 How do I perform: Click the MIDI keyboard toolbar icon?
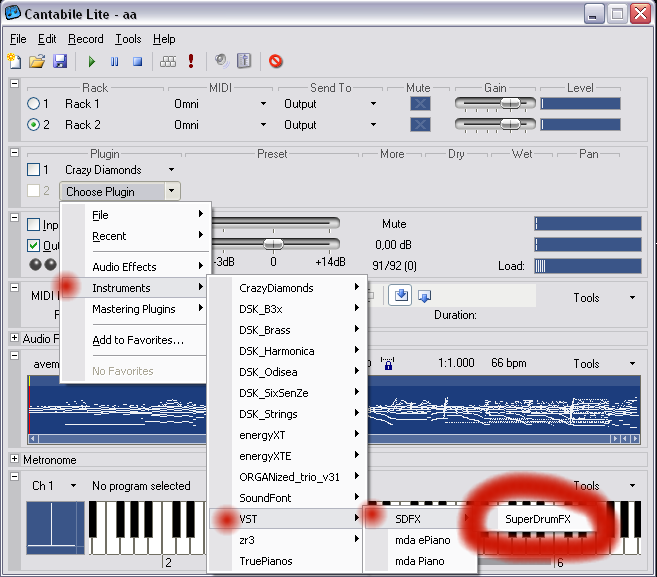pos(168,62)
